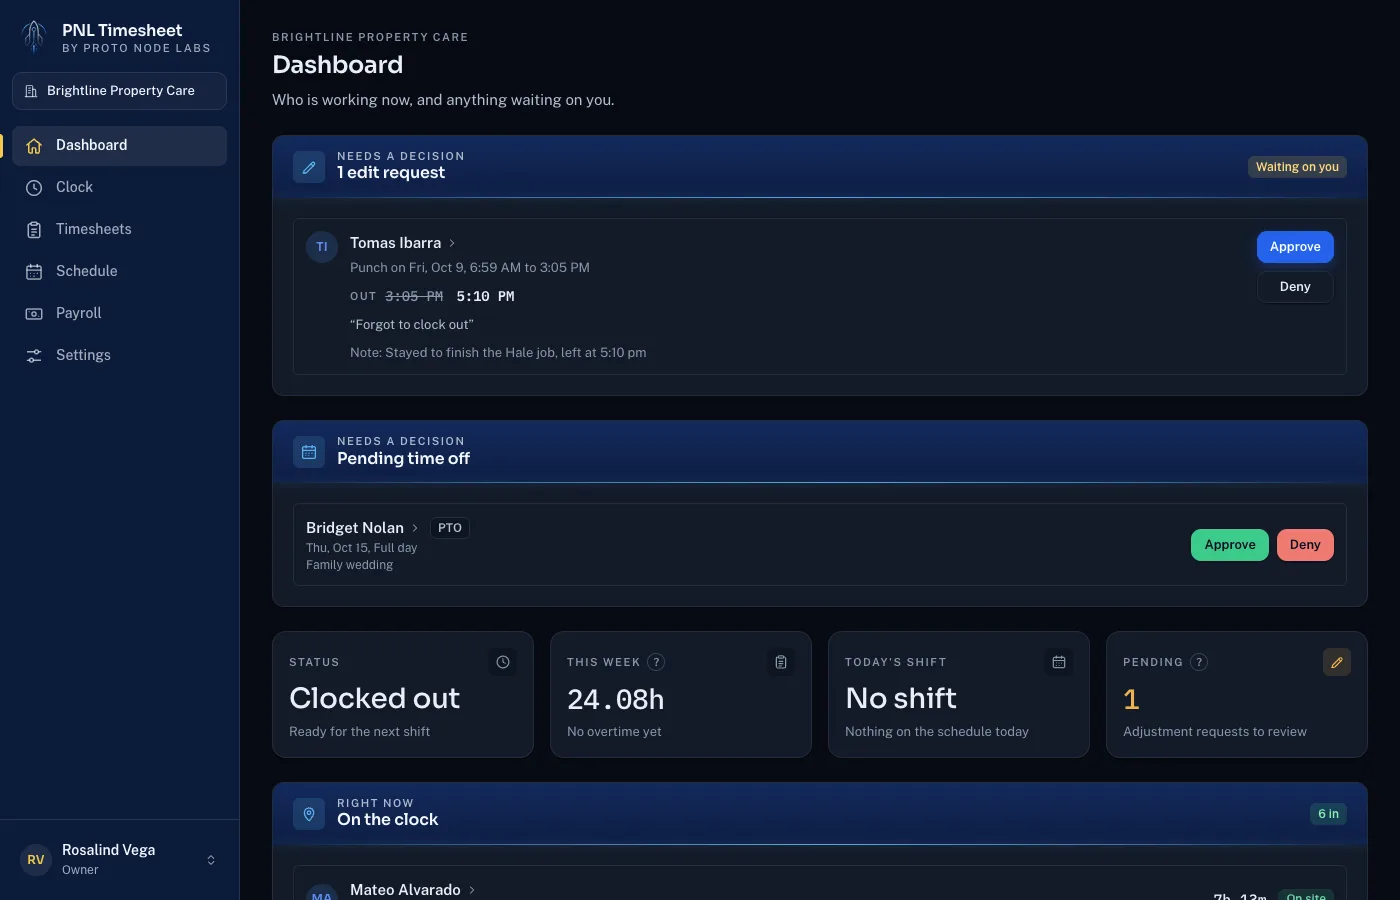
Task: Expand chevron next to Bridget Nolan
Action: pyautogui.click(x=415, y=528)
